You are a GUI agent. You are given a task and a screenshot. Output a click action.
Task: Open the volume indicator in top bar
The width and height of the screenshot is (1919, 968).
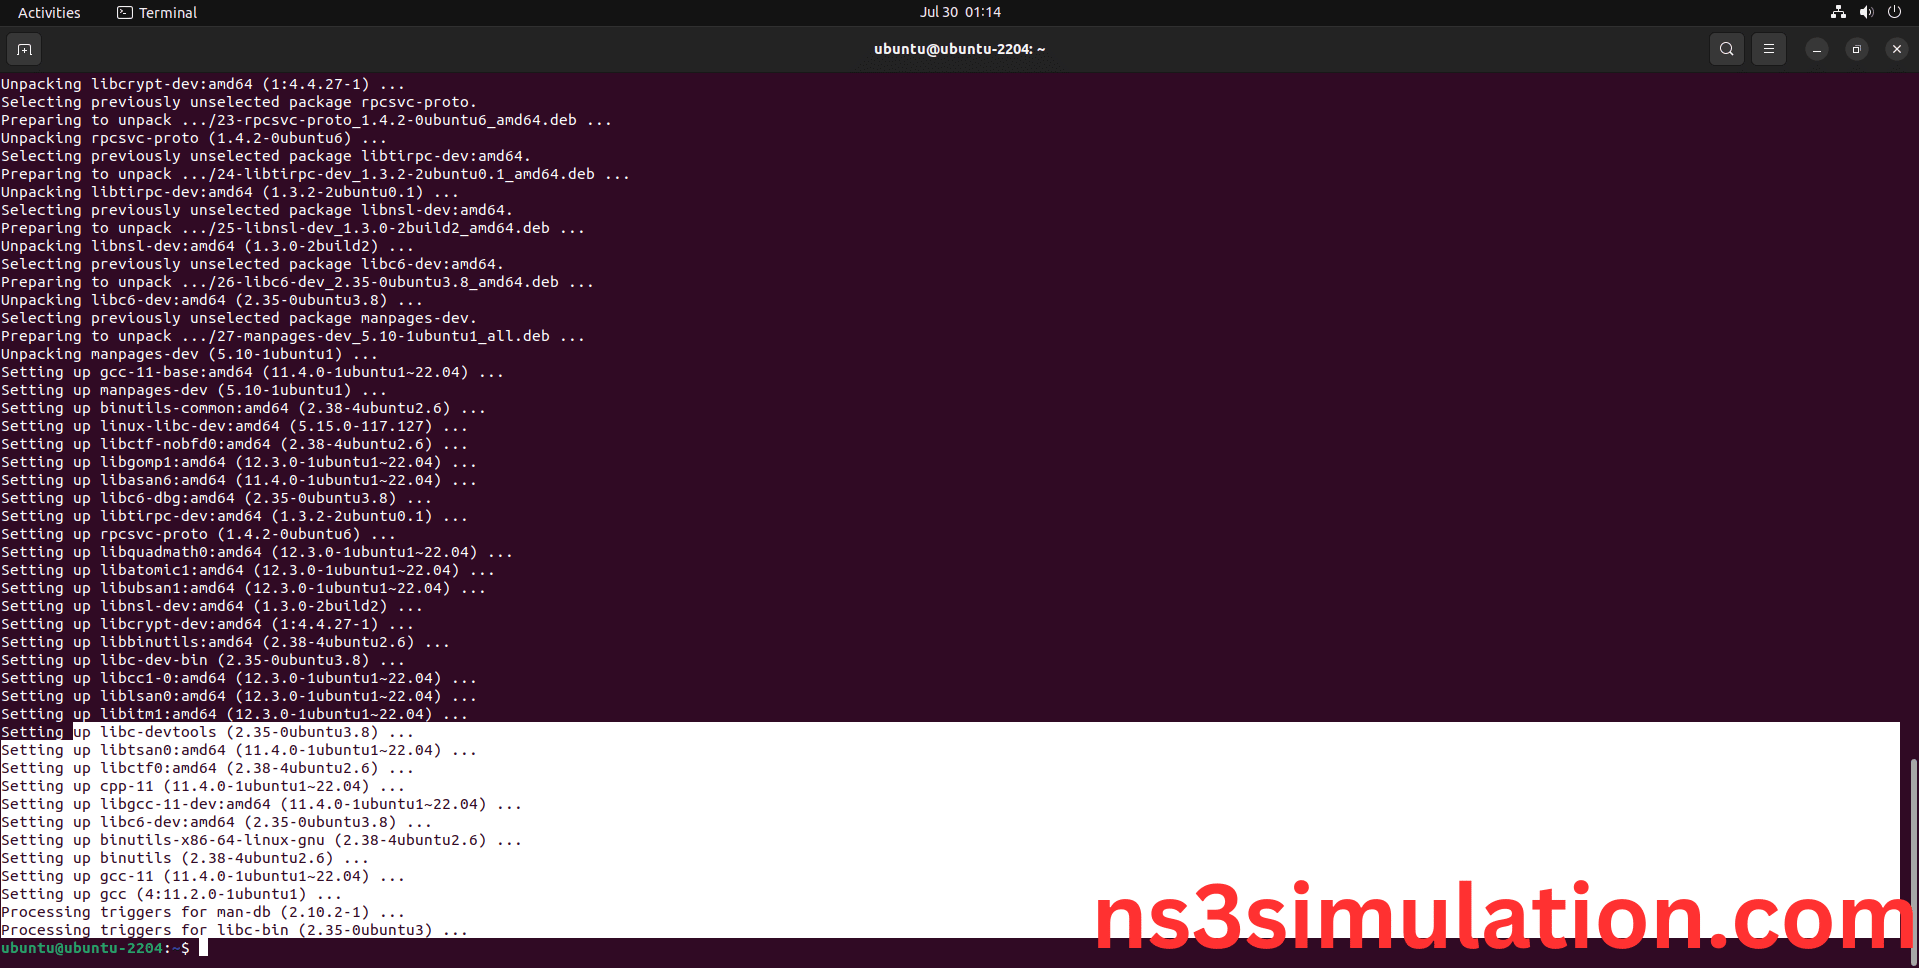point(1866,12)
